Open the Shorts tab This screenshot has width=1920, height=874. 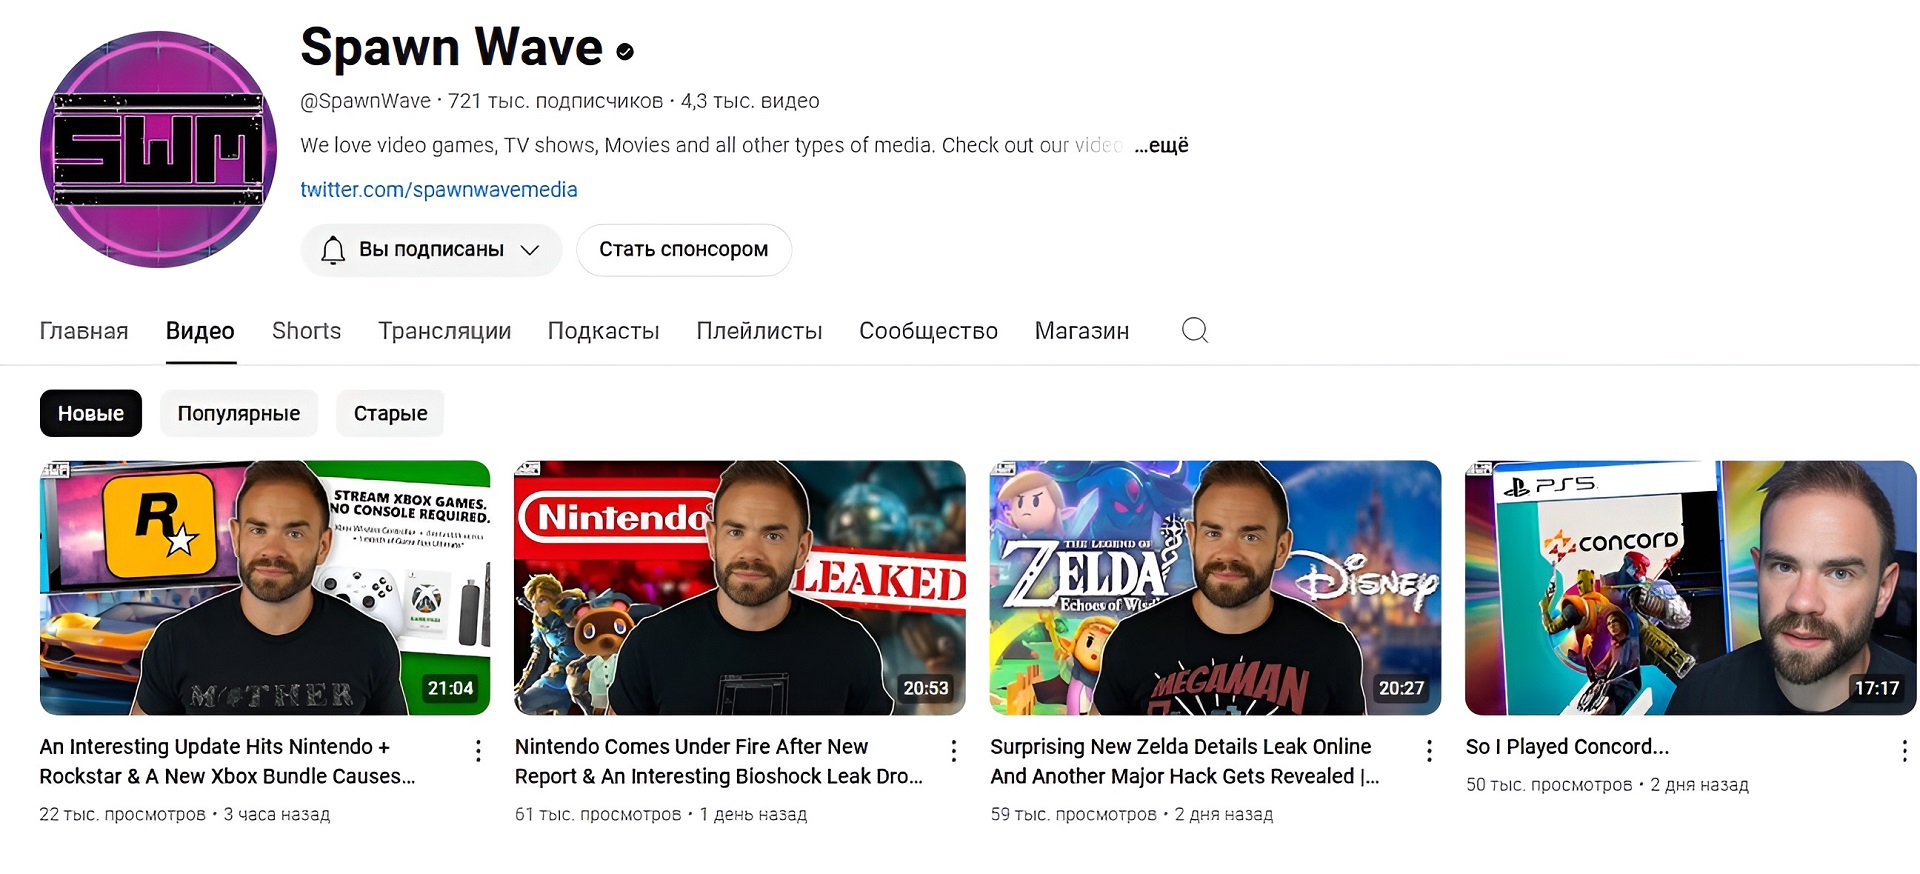tap(306, 331)
